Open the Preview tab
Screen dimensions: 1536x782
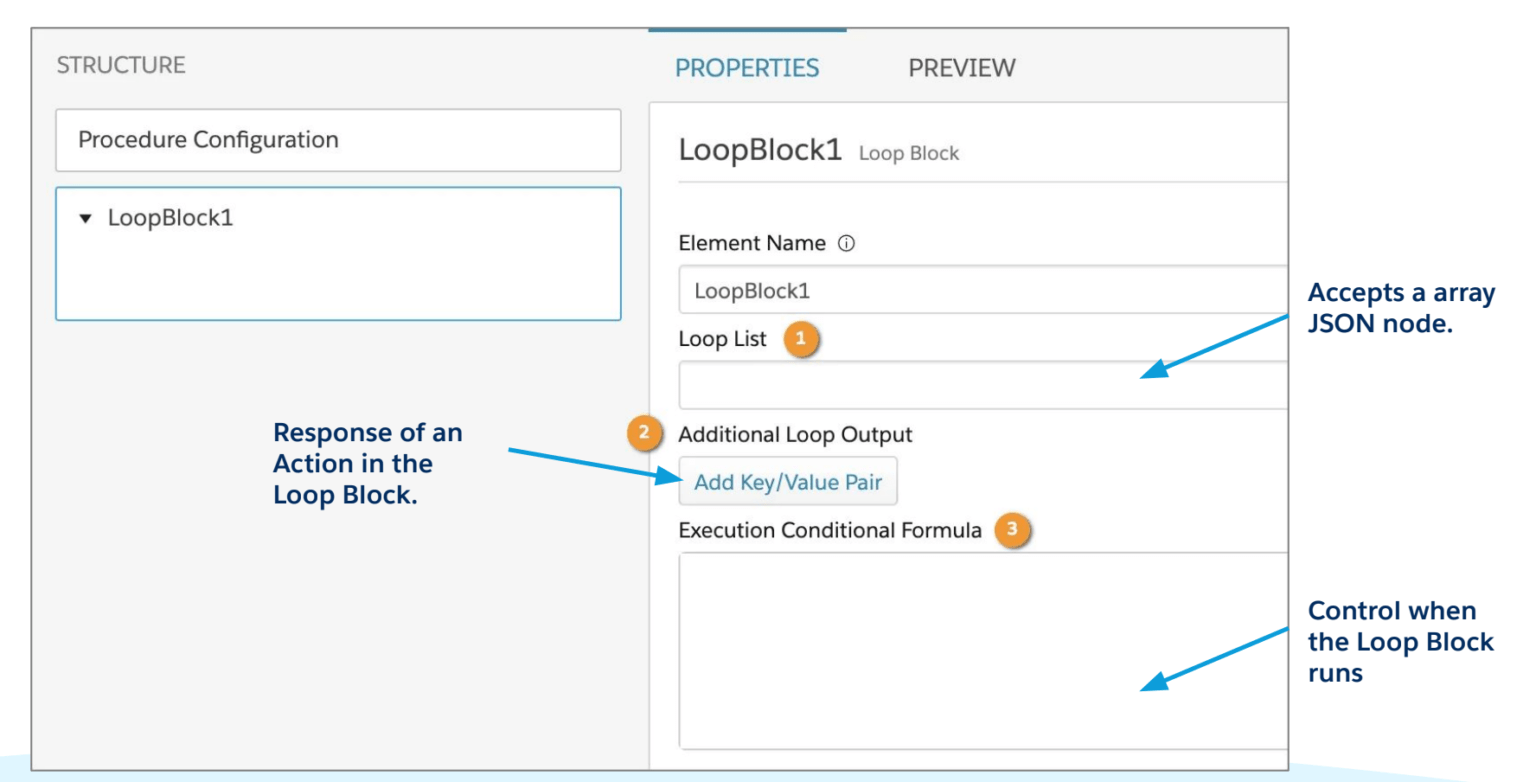coord(961,68)
